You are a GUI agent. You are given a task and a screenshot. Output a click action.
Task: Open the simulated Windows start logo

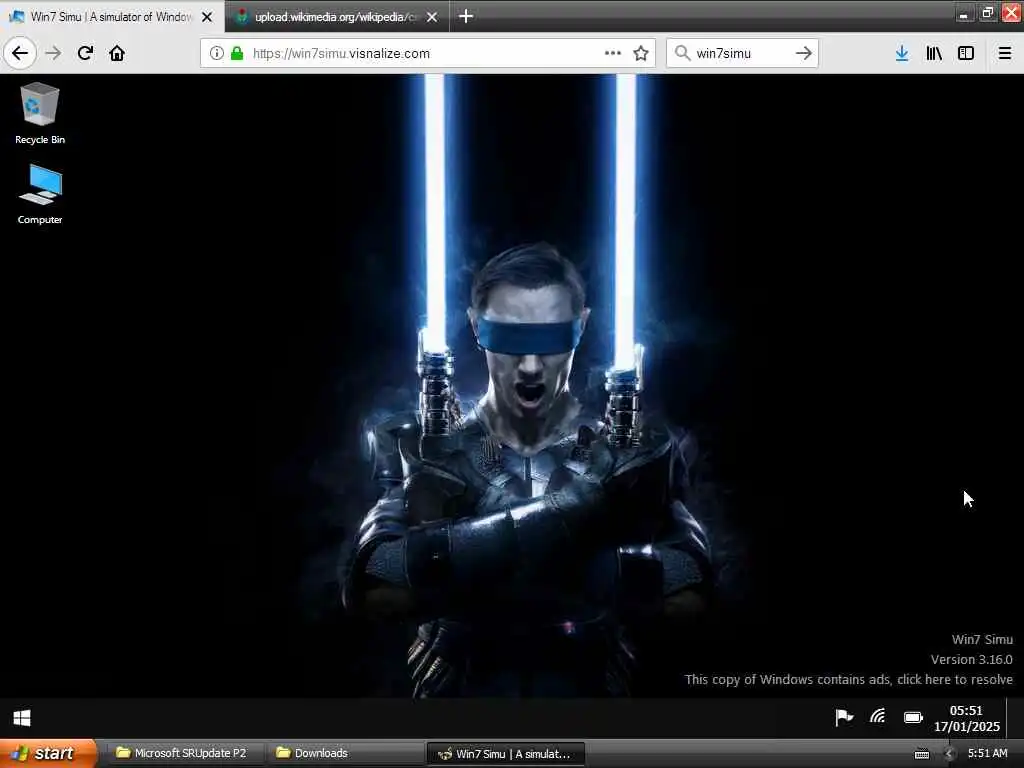(22, 718)
